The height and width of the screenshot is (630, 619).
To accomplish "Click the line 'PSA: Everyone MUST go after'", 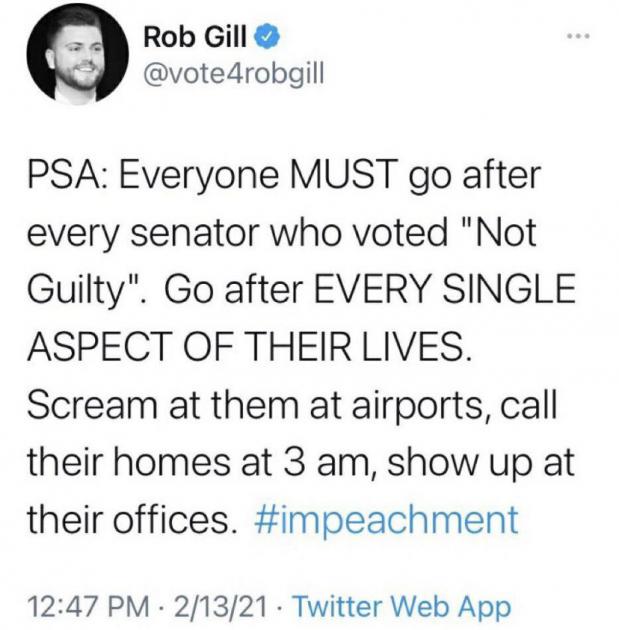I will pyautogui.click(x=284, y=176).
